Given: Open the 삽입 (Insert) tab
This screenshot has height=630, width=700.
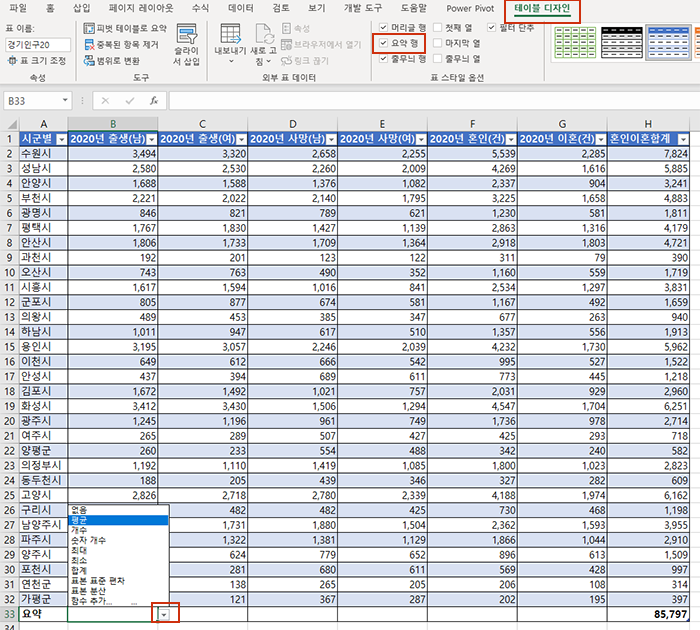Looking at the screenshot, I should pos(82,8).
